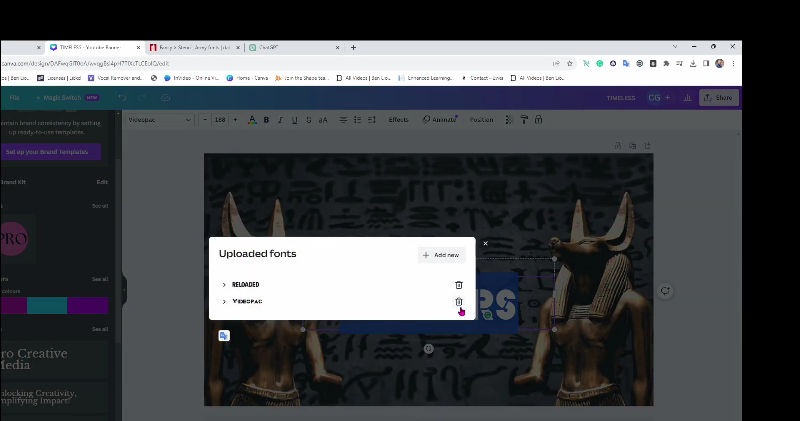The width and height of the screenshot is (800, 421).
Task: Collapse the side panel handle
Action: pyautogui.click(x=124, y=290)
